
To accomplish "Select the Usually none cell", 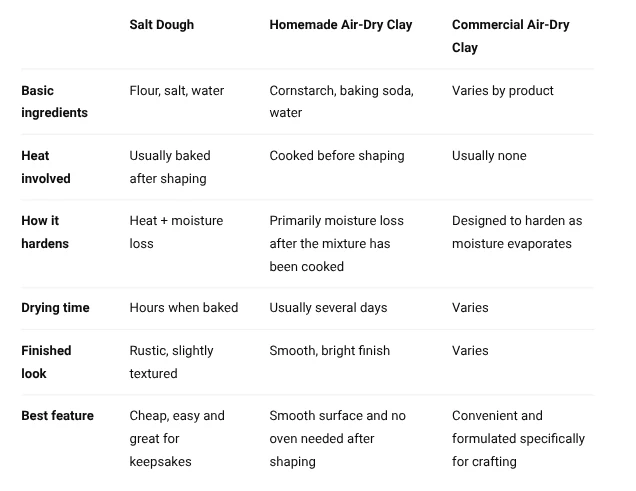I will point(489,156).
